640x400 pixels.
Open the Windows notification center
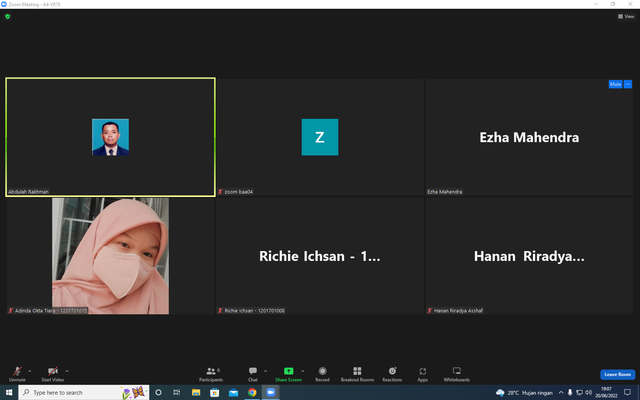click(x=627, y=392)
